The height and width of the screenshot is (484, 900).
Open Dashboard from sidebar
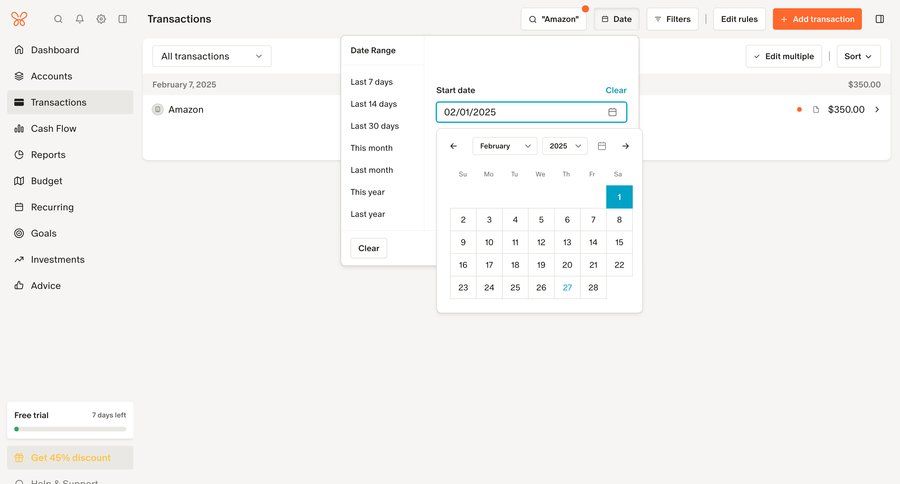70,50
